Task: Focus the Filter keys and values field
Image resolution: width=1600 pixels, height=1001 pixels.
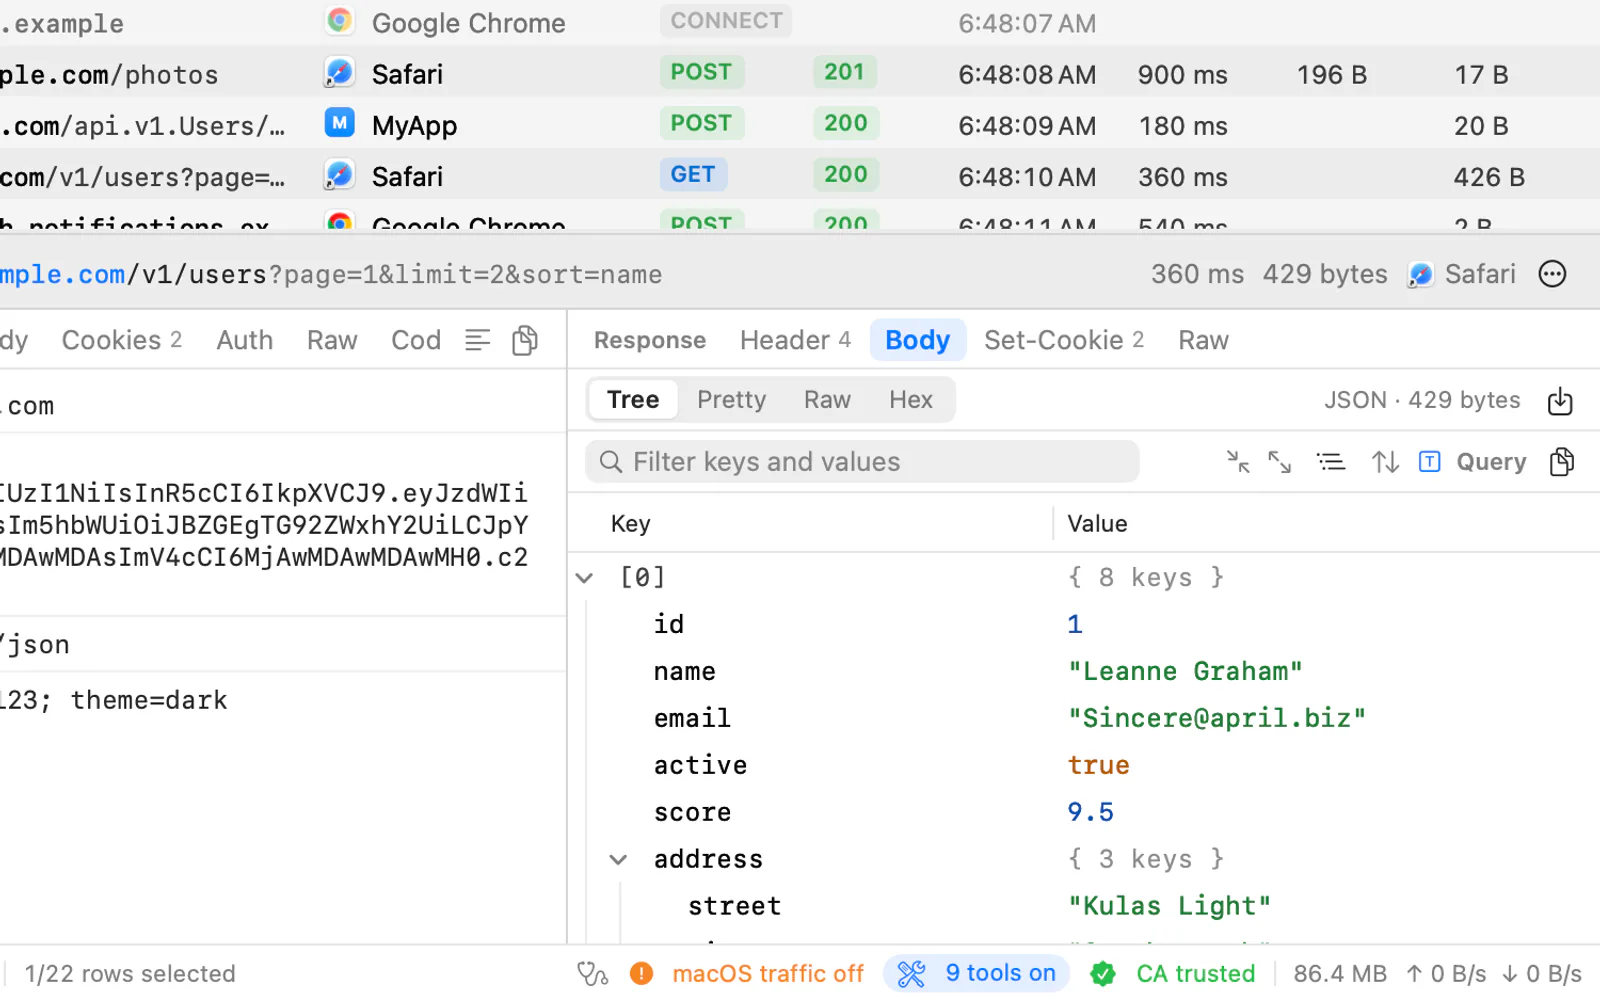Action: coord(862,462)
